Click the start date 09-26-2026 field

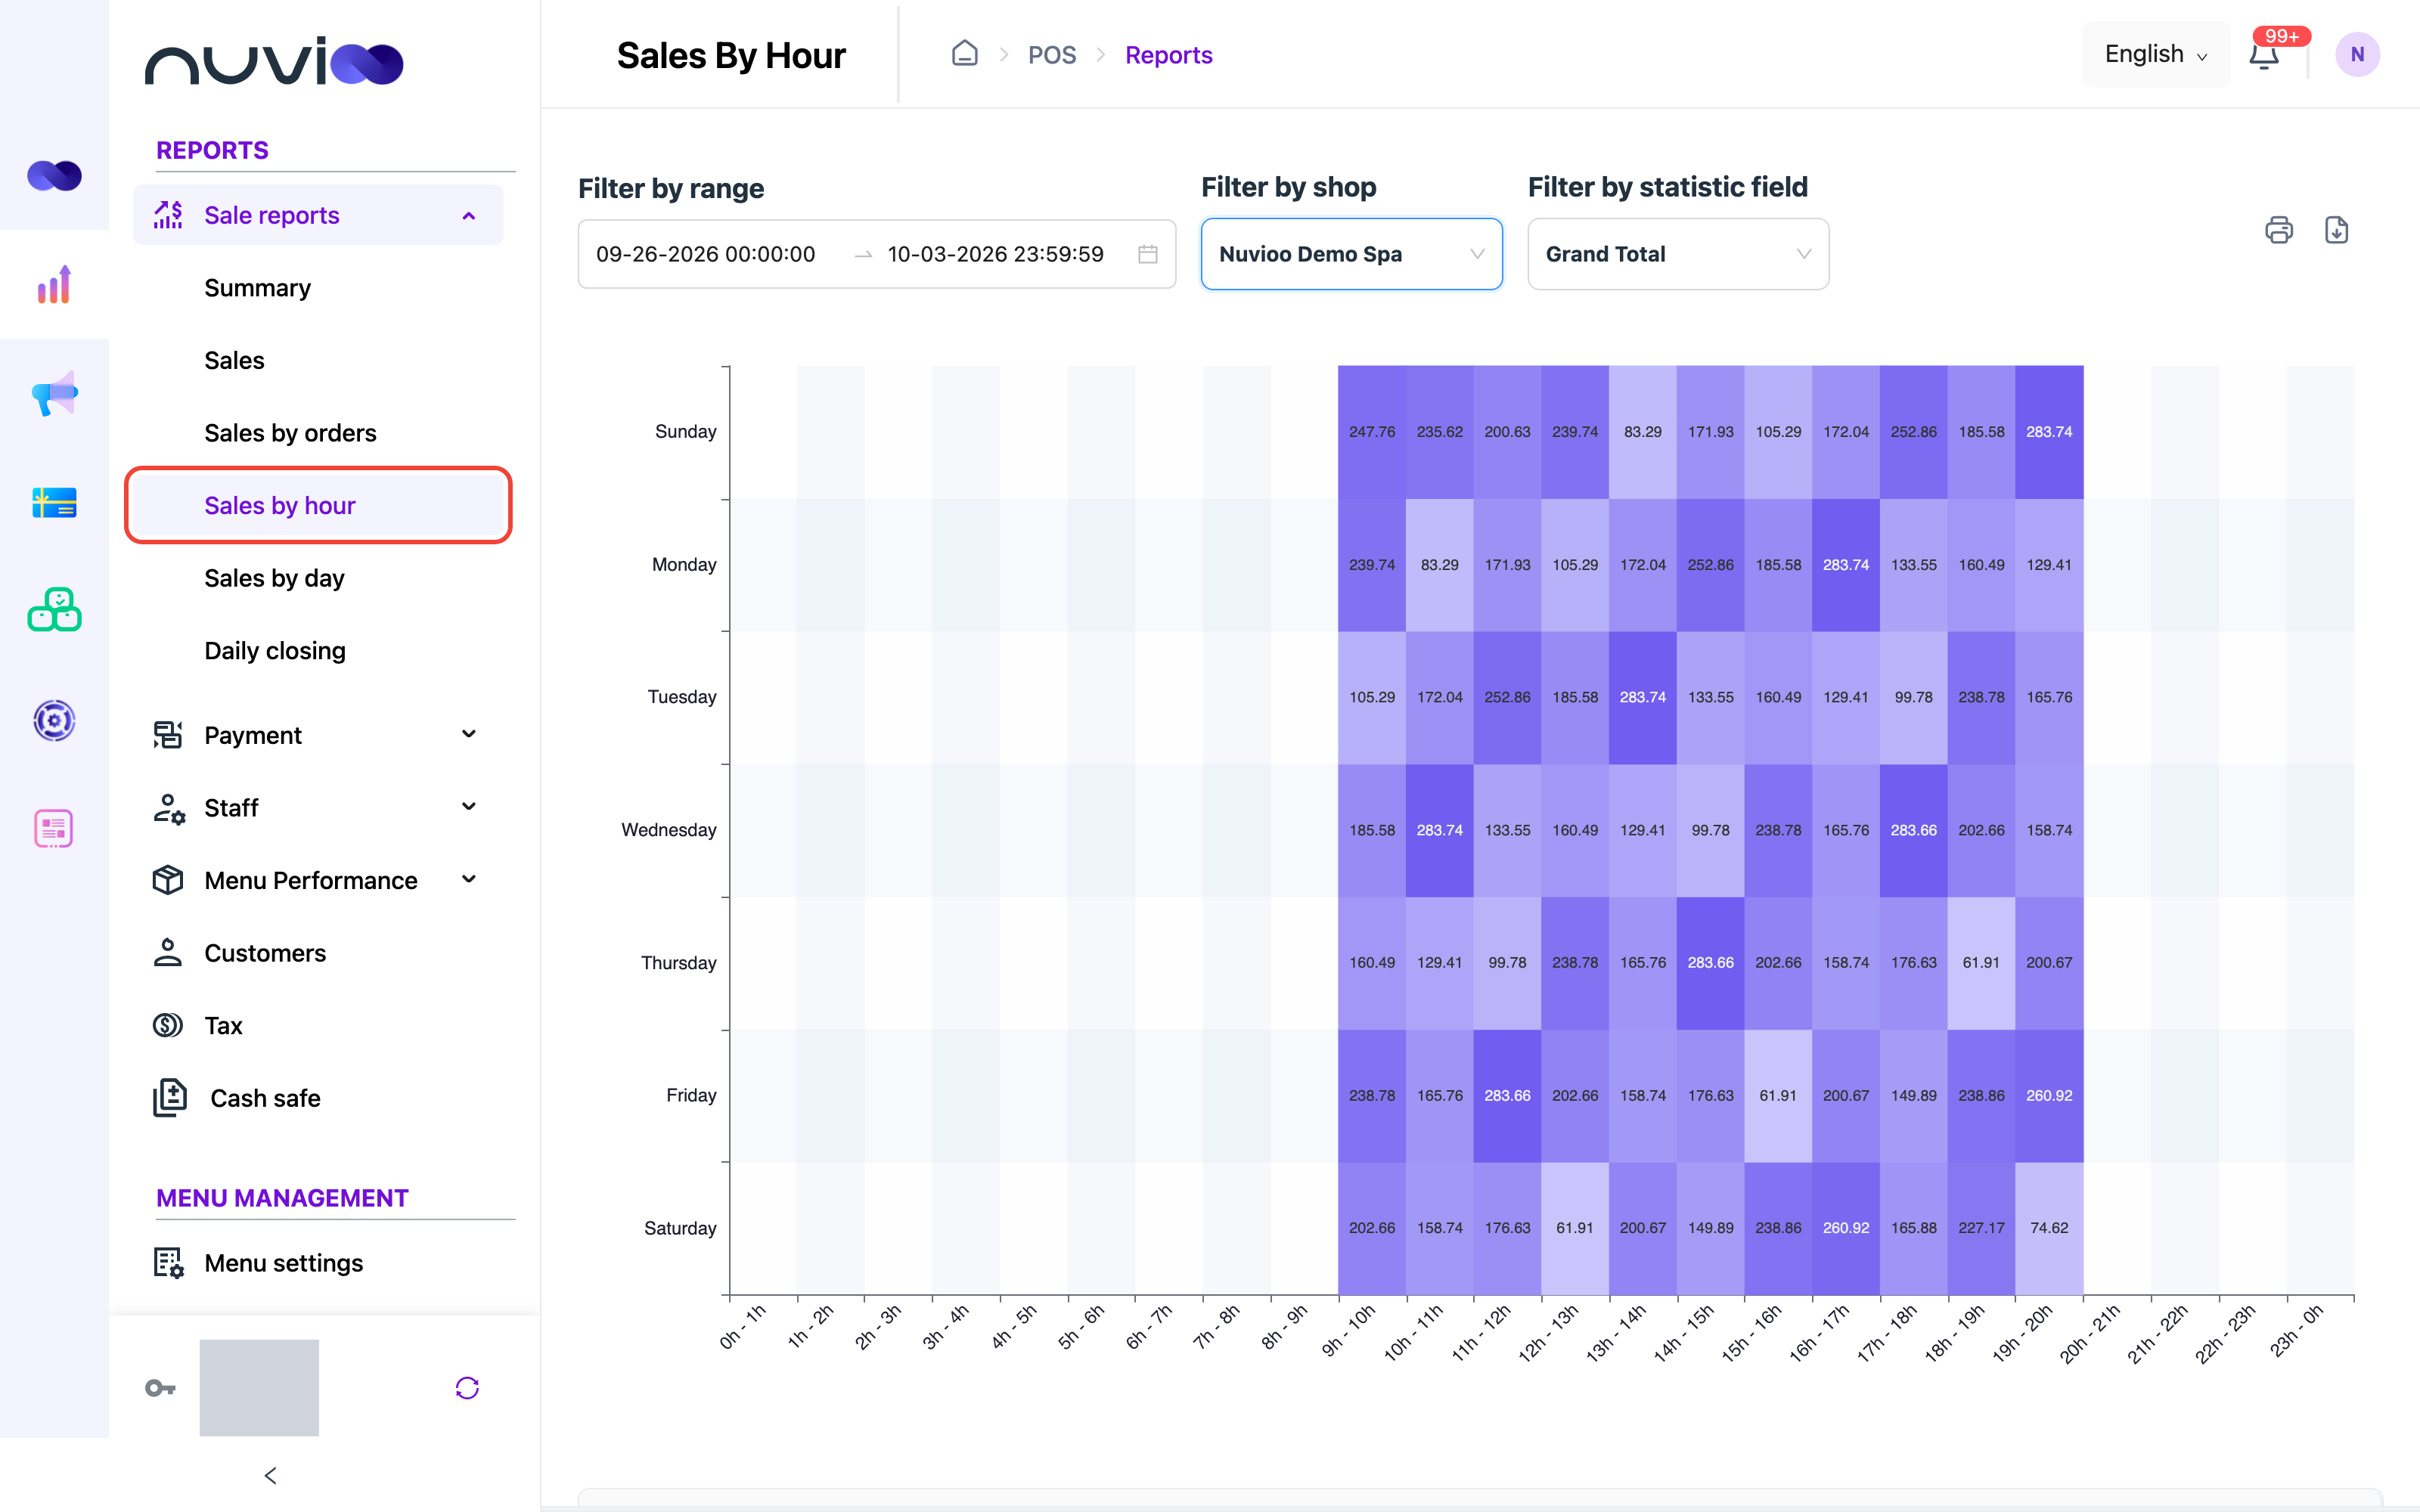[706, 254]
